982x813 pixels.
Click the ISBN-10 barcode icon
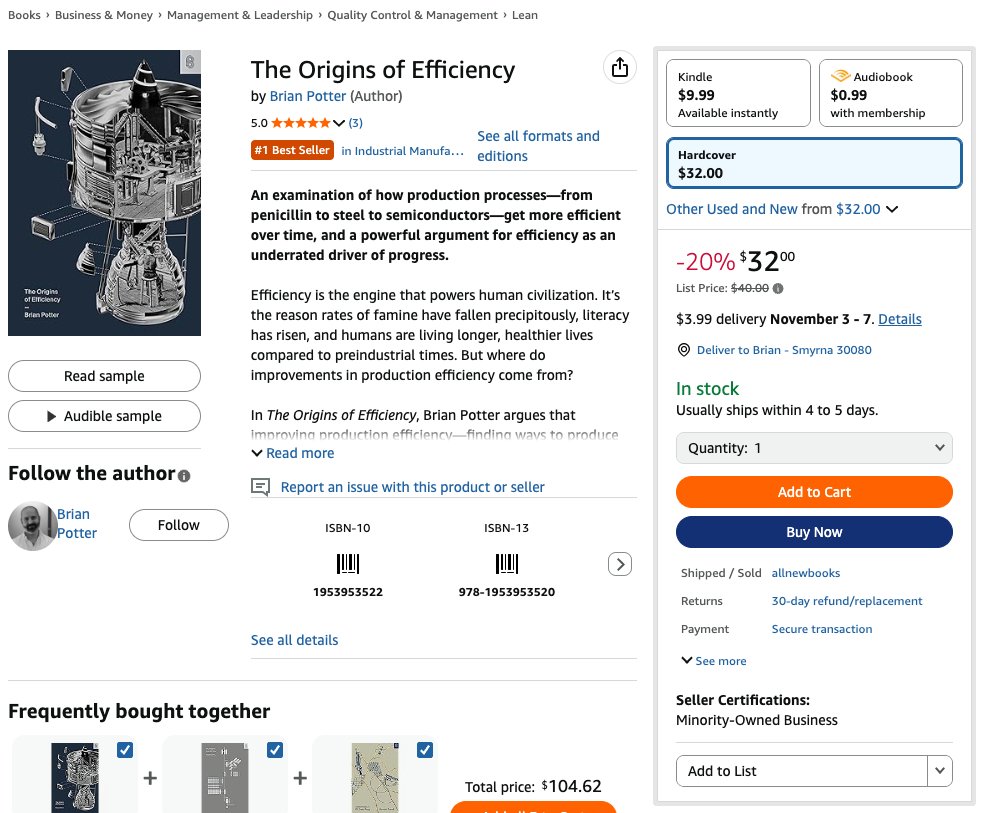(348, 563)
